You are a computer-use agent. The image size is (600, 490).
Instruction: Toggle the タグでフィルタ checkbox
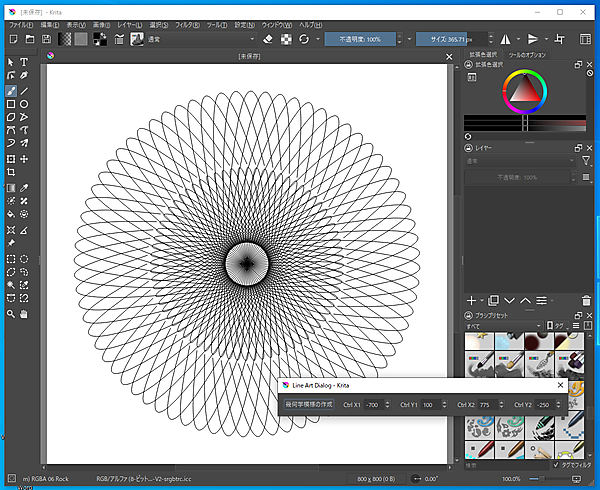click(x=557, y=464)
